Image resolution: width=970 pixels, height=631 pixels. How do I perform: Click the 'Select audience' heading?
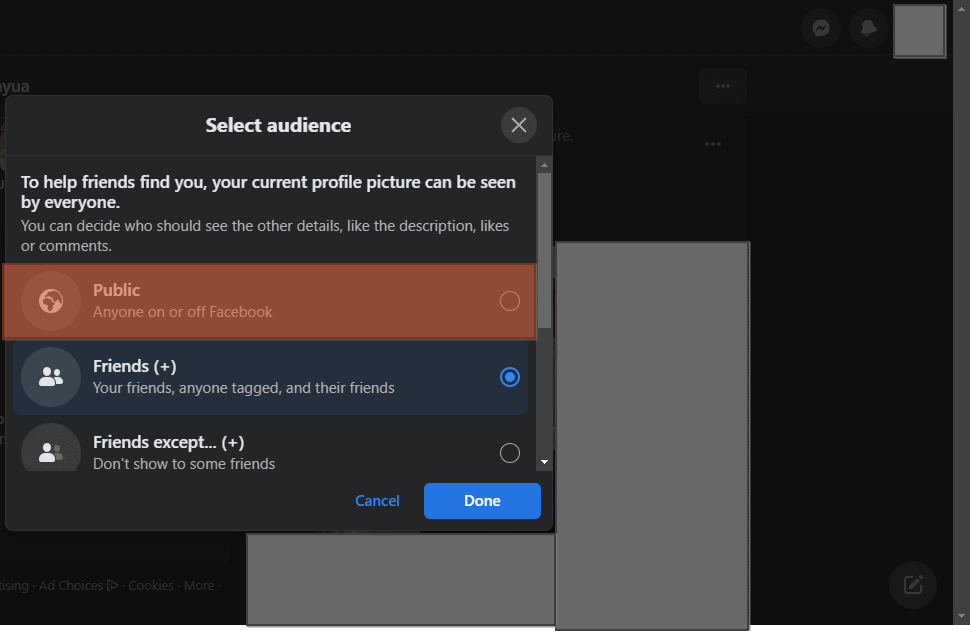(x=278, y=125)
